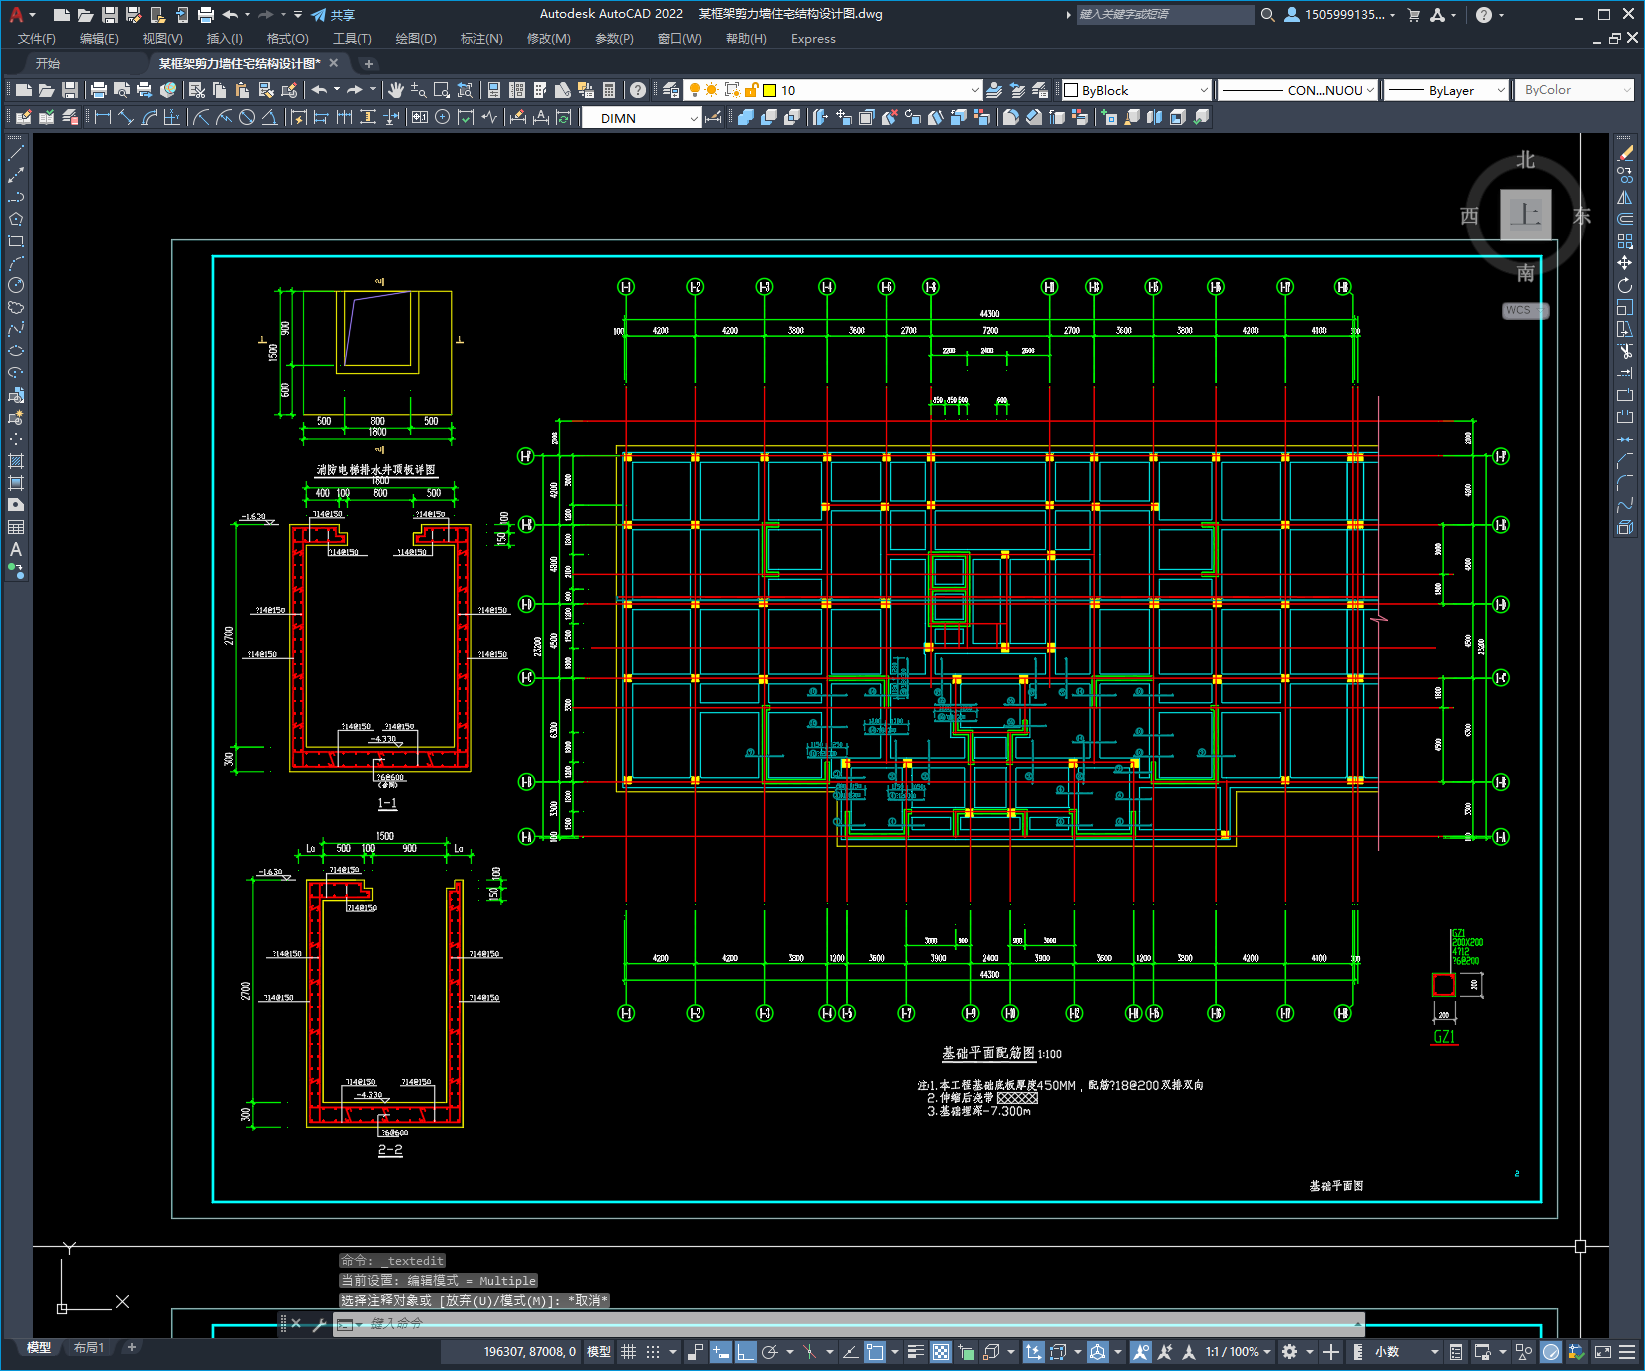1645x1371 pixels.
Task: Select the Rectangle draw tool
Action: (x=16, y=241)
